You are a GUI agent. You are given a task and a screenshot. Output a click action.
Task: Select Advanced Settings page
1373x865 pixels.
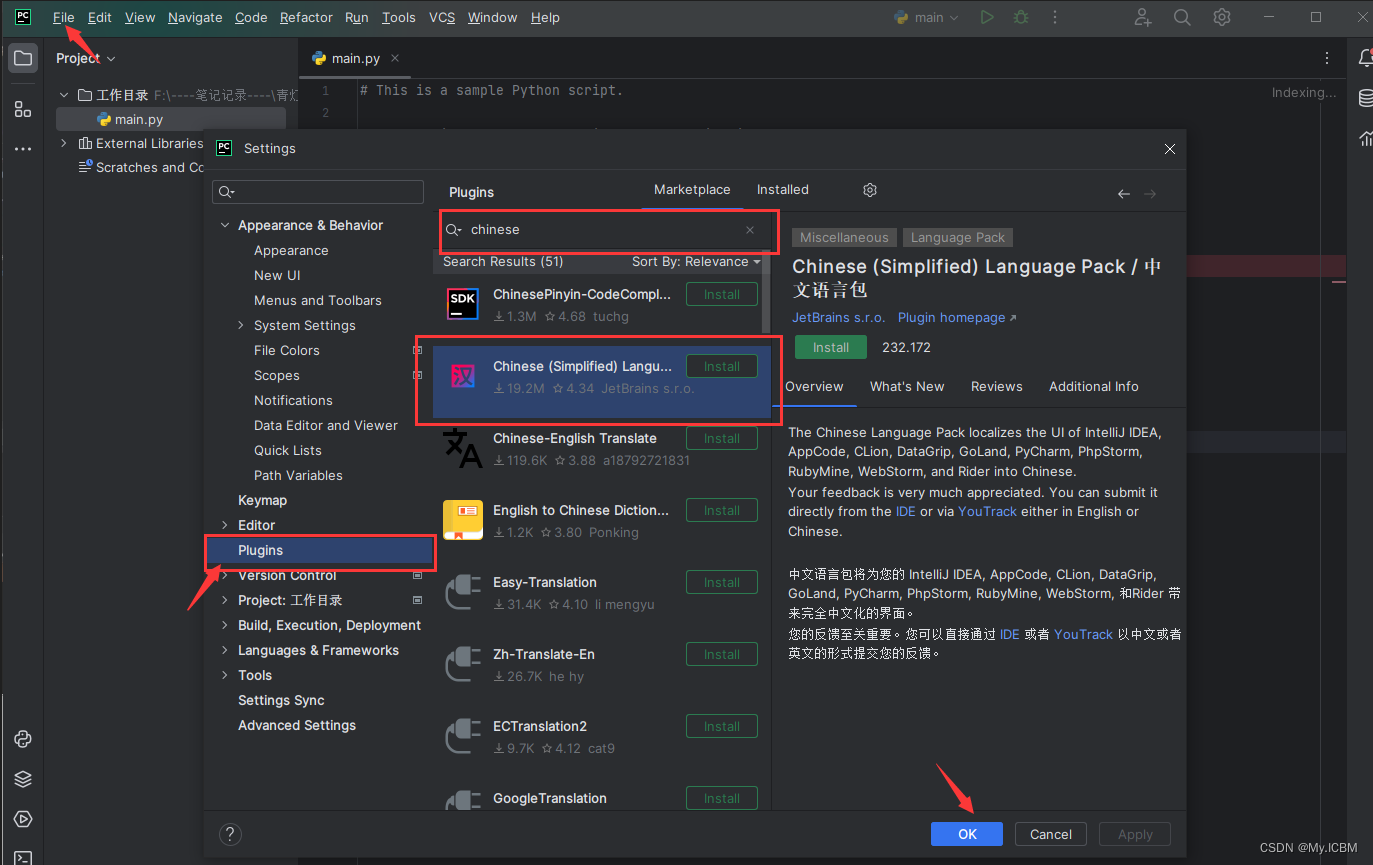coord(297,726)
